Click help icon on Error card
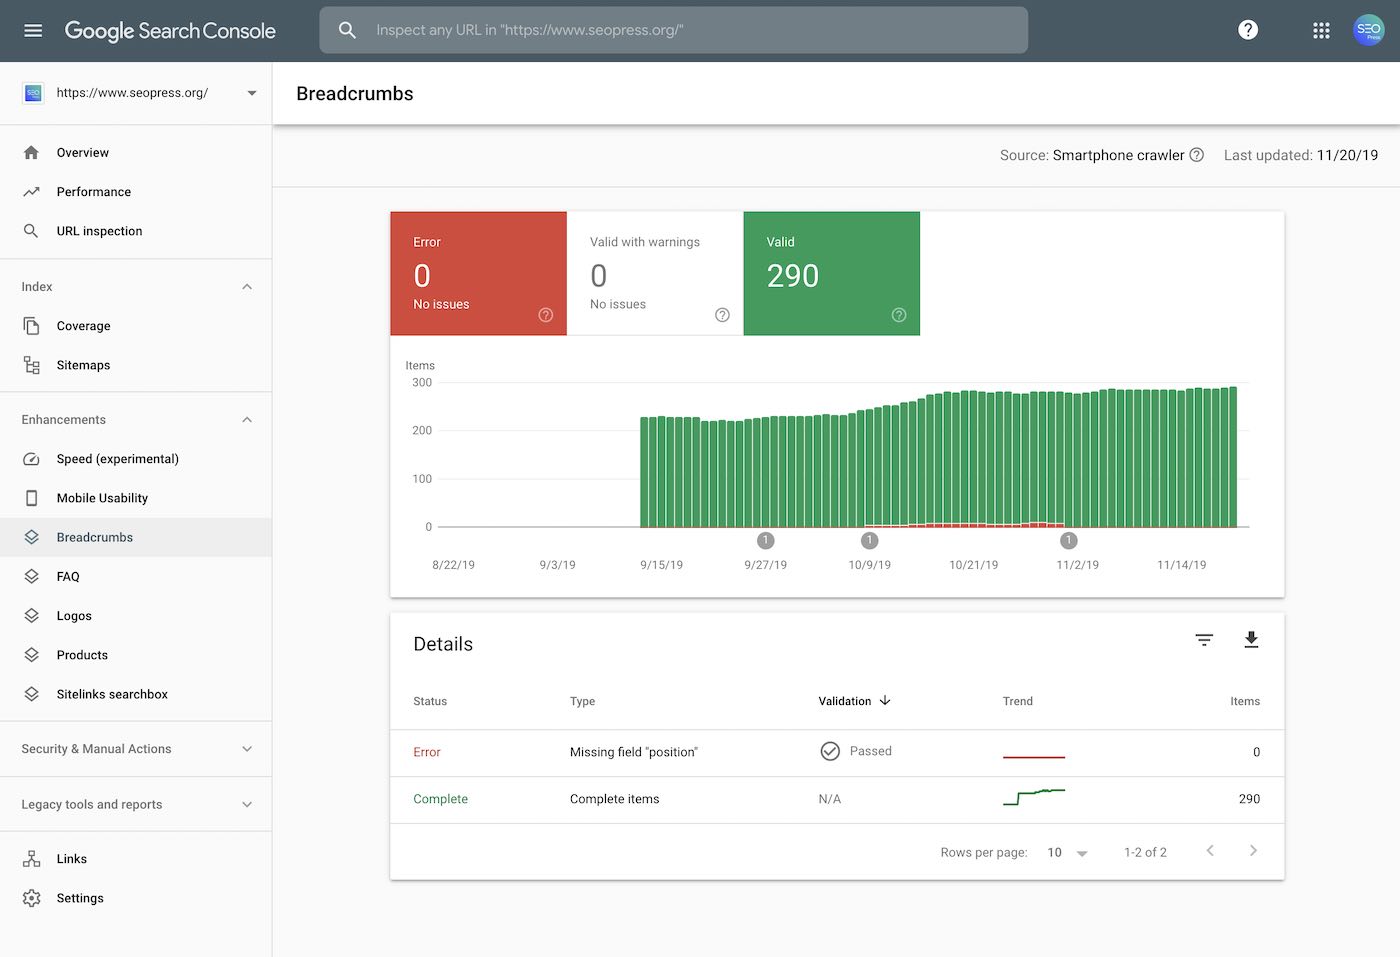 point(545,315)
